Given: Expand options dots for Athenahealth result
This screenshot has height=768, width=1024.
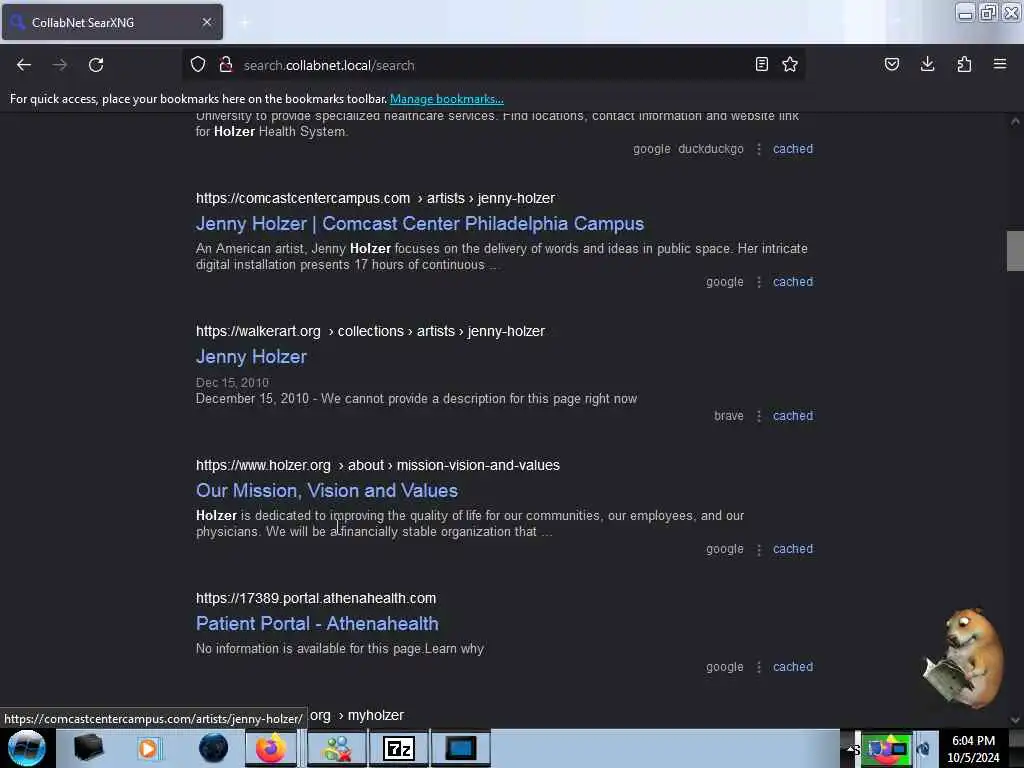Looking at the screenshot, I should [x=758, y=667].
